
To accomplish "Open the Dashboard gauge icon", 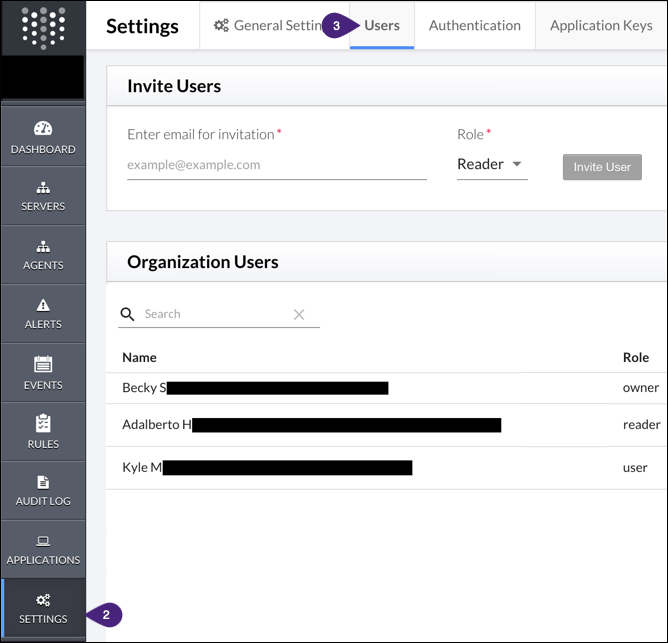I will click(43, 129).
